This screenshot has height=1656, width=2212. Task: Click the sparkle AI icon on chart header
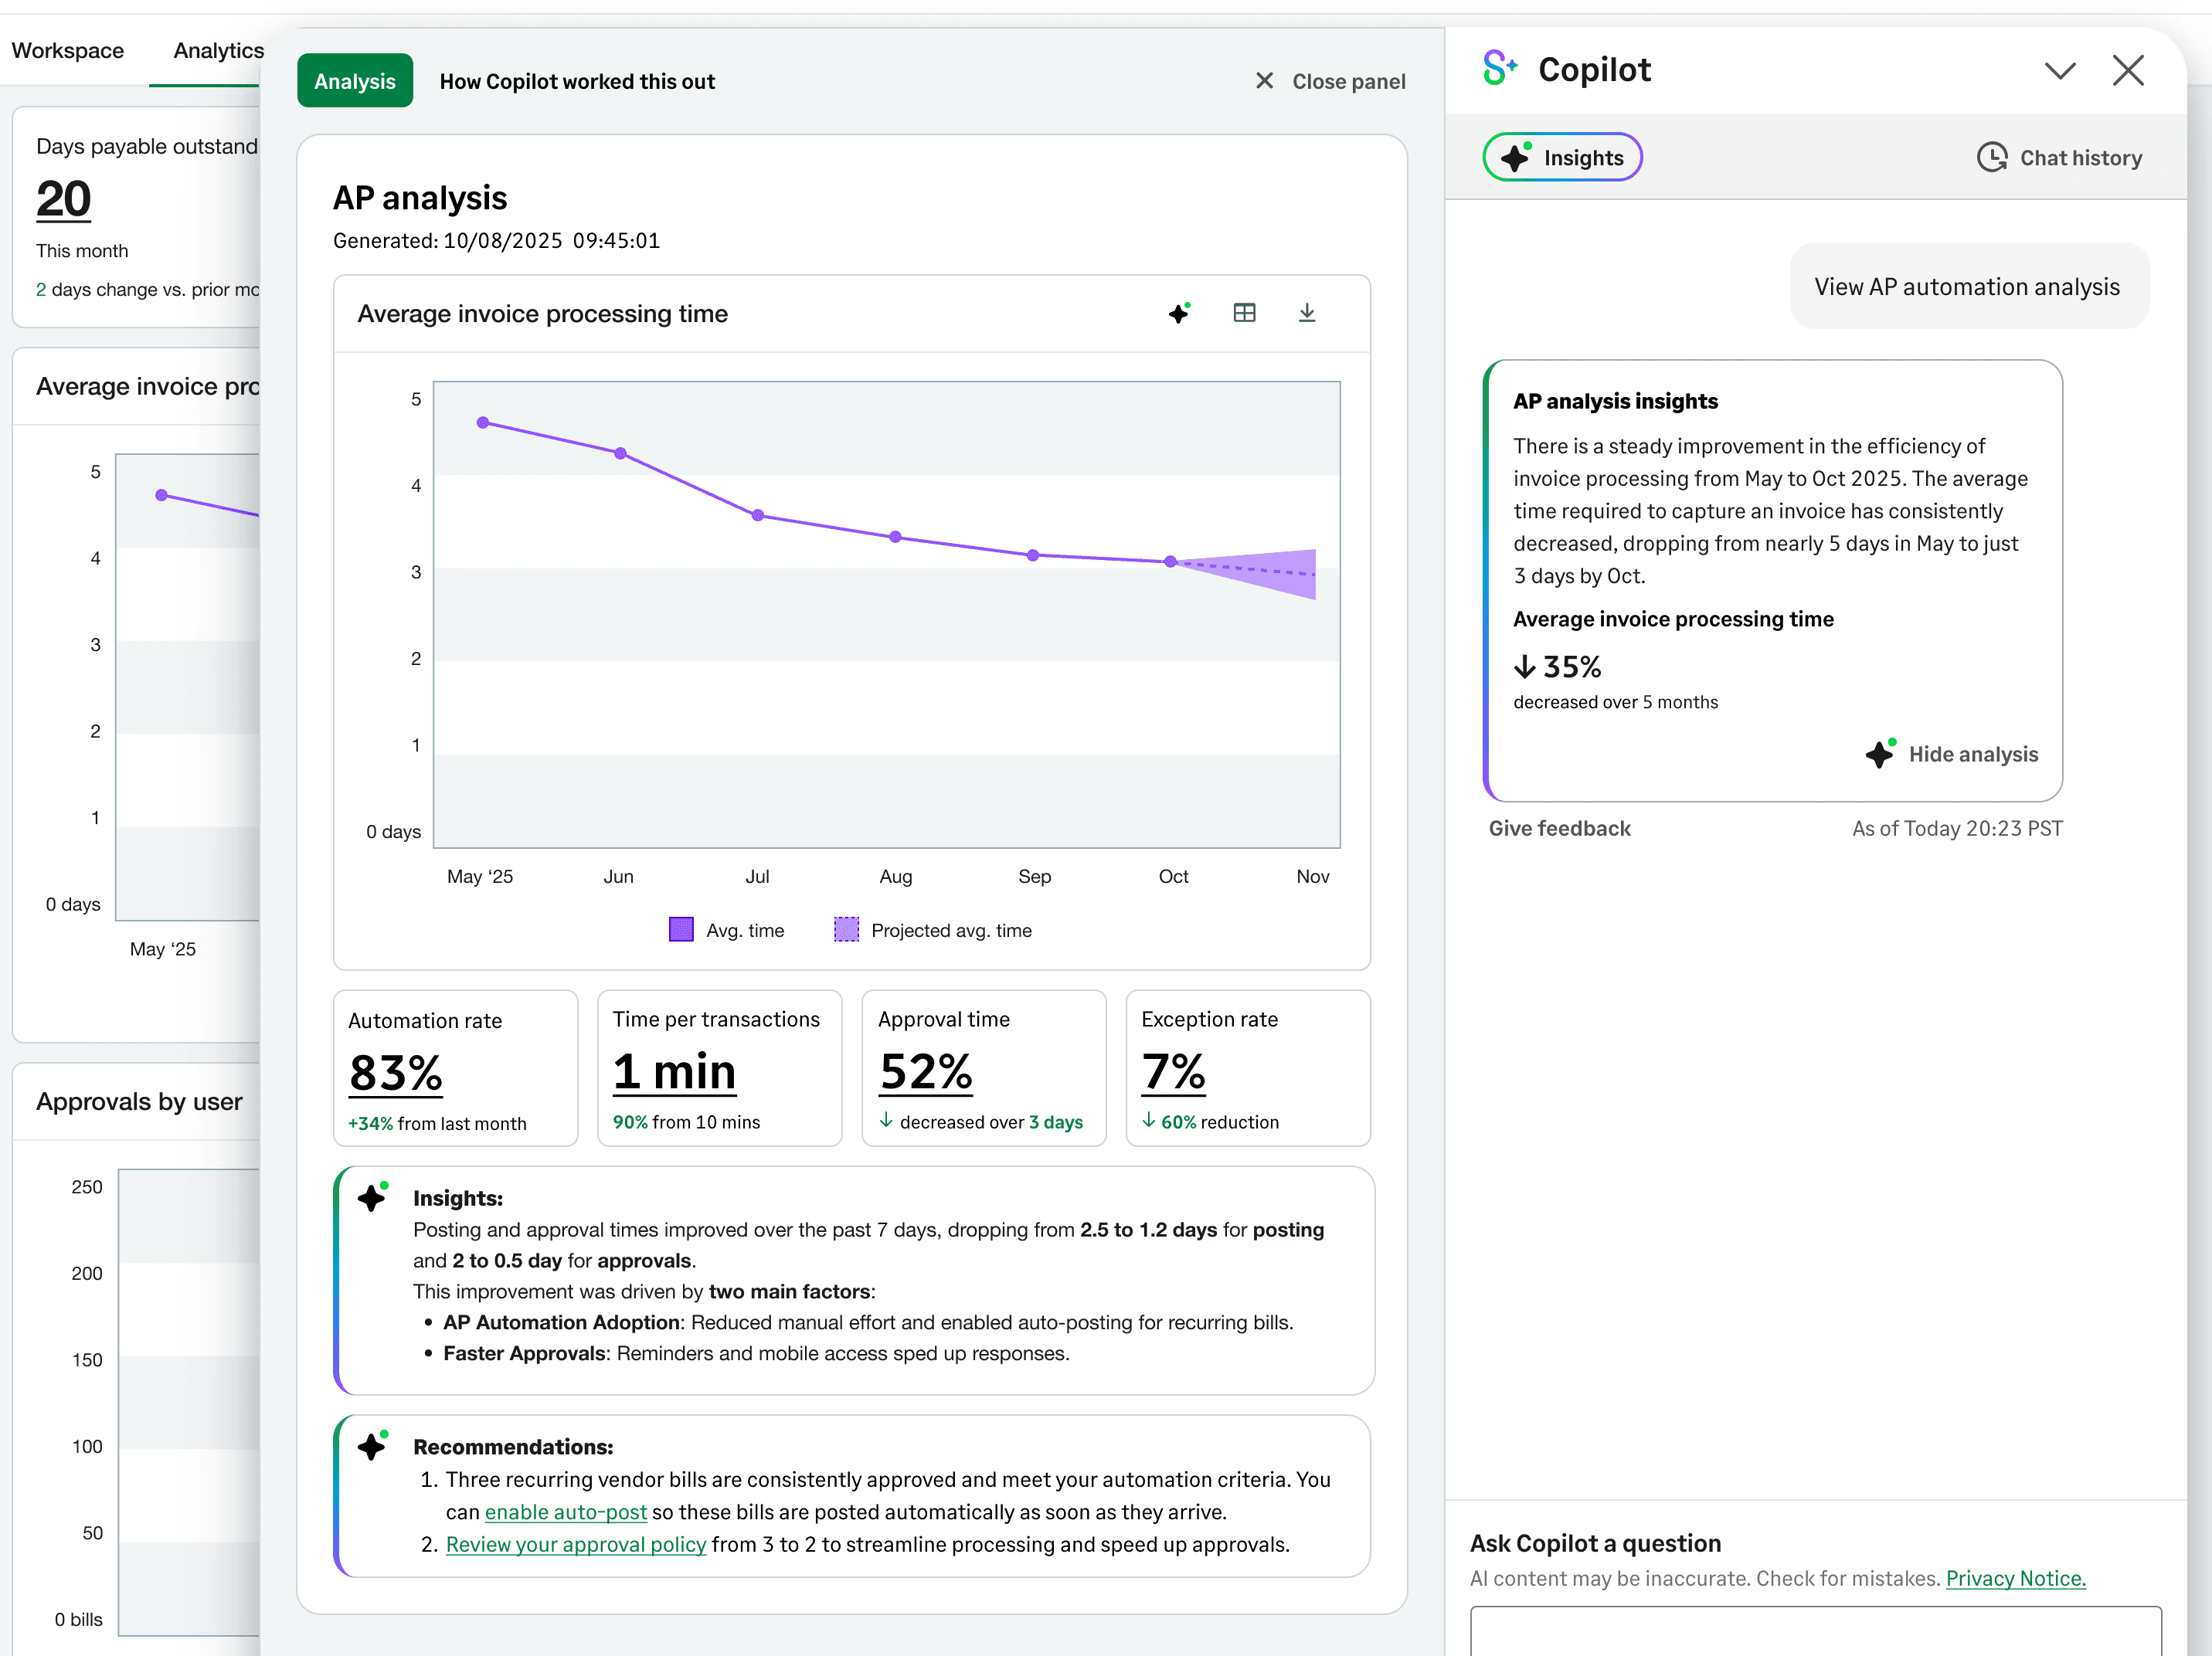pos(1180,313)
